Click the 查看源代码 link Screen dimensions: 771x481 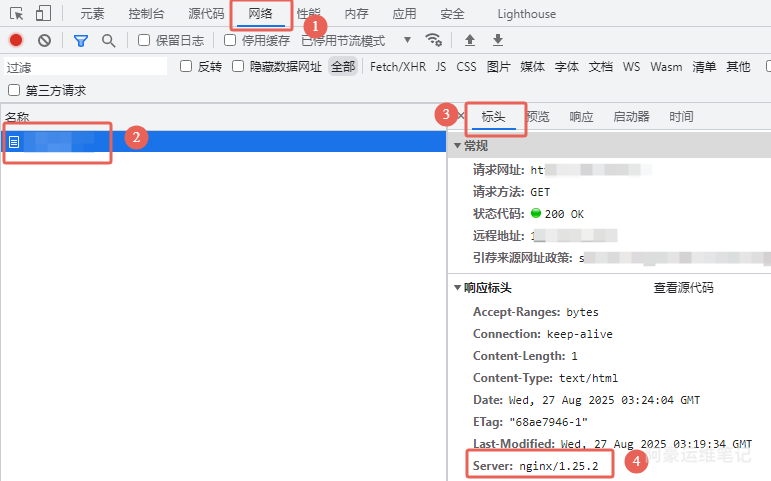click(x=683, y=288)
